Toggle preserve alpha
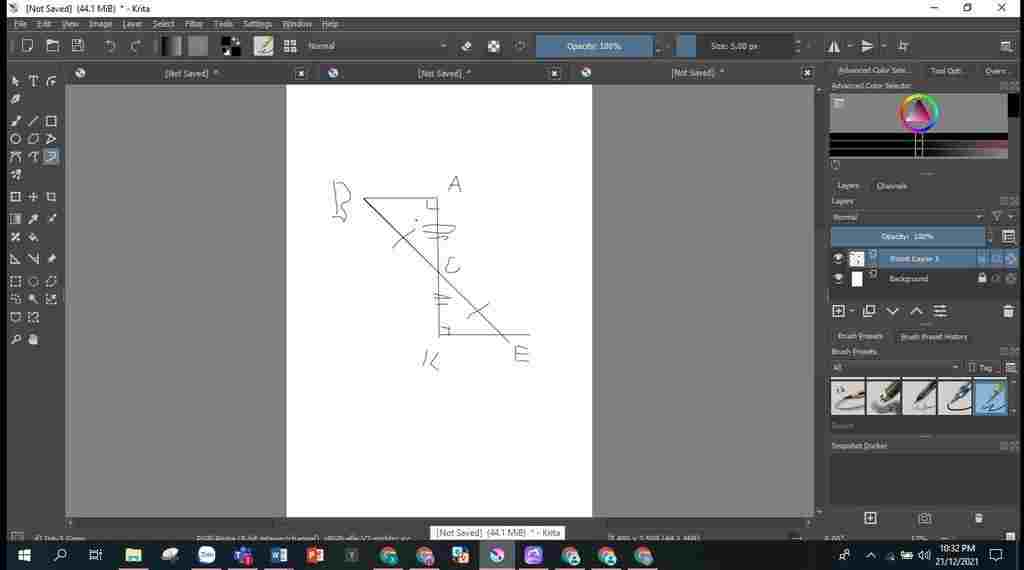Viewport: 1024px width, 570px height. pos(494,46)
